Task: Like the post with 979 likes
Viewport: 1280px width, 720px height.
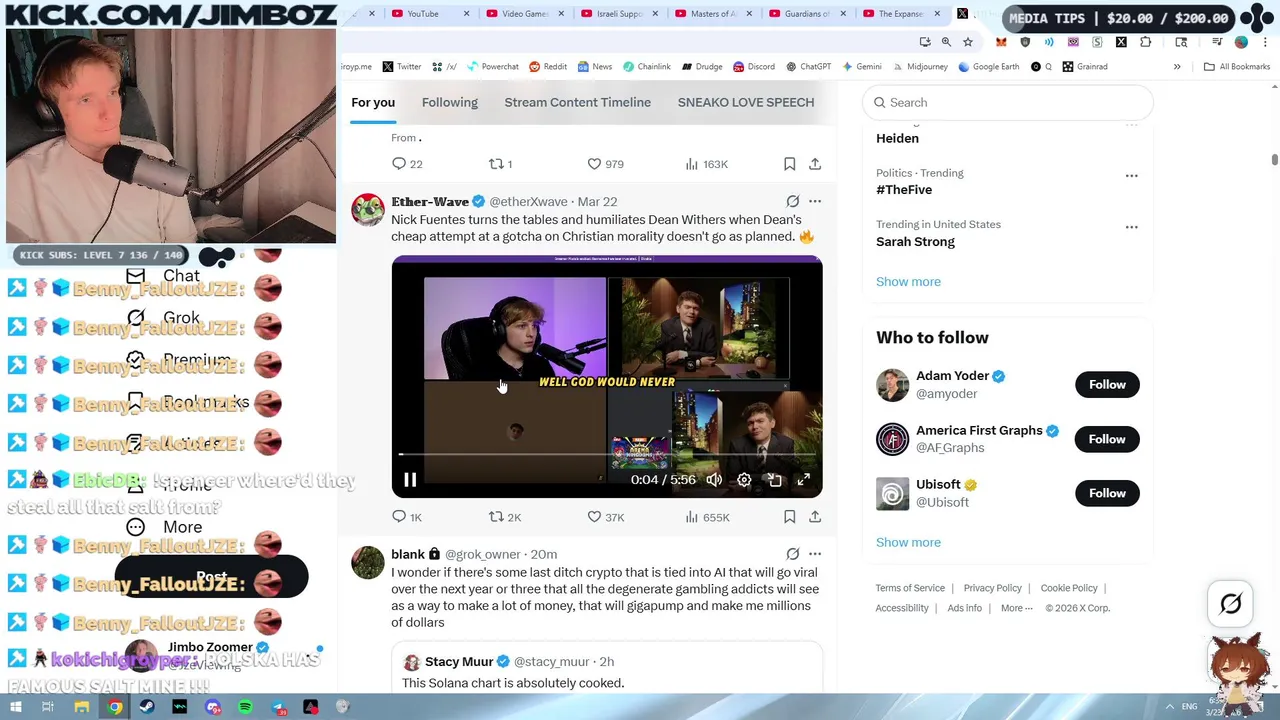Action: (605, 164)
